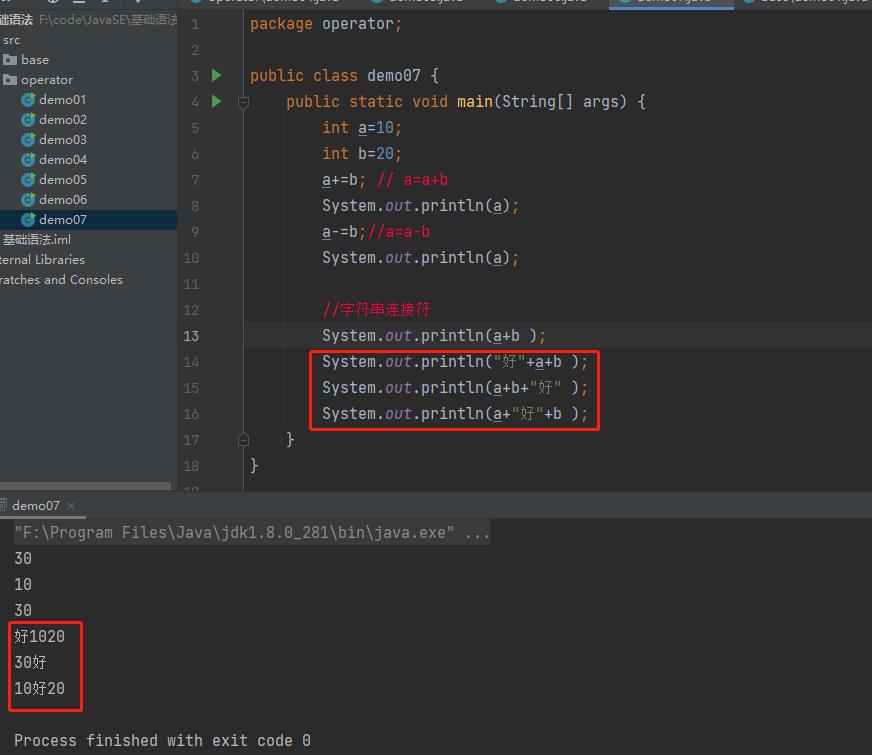
Task: Collapse main method using fold marker on line 4
Action: [243, 102]
